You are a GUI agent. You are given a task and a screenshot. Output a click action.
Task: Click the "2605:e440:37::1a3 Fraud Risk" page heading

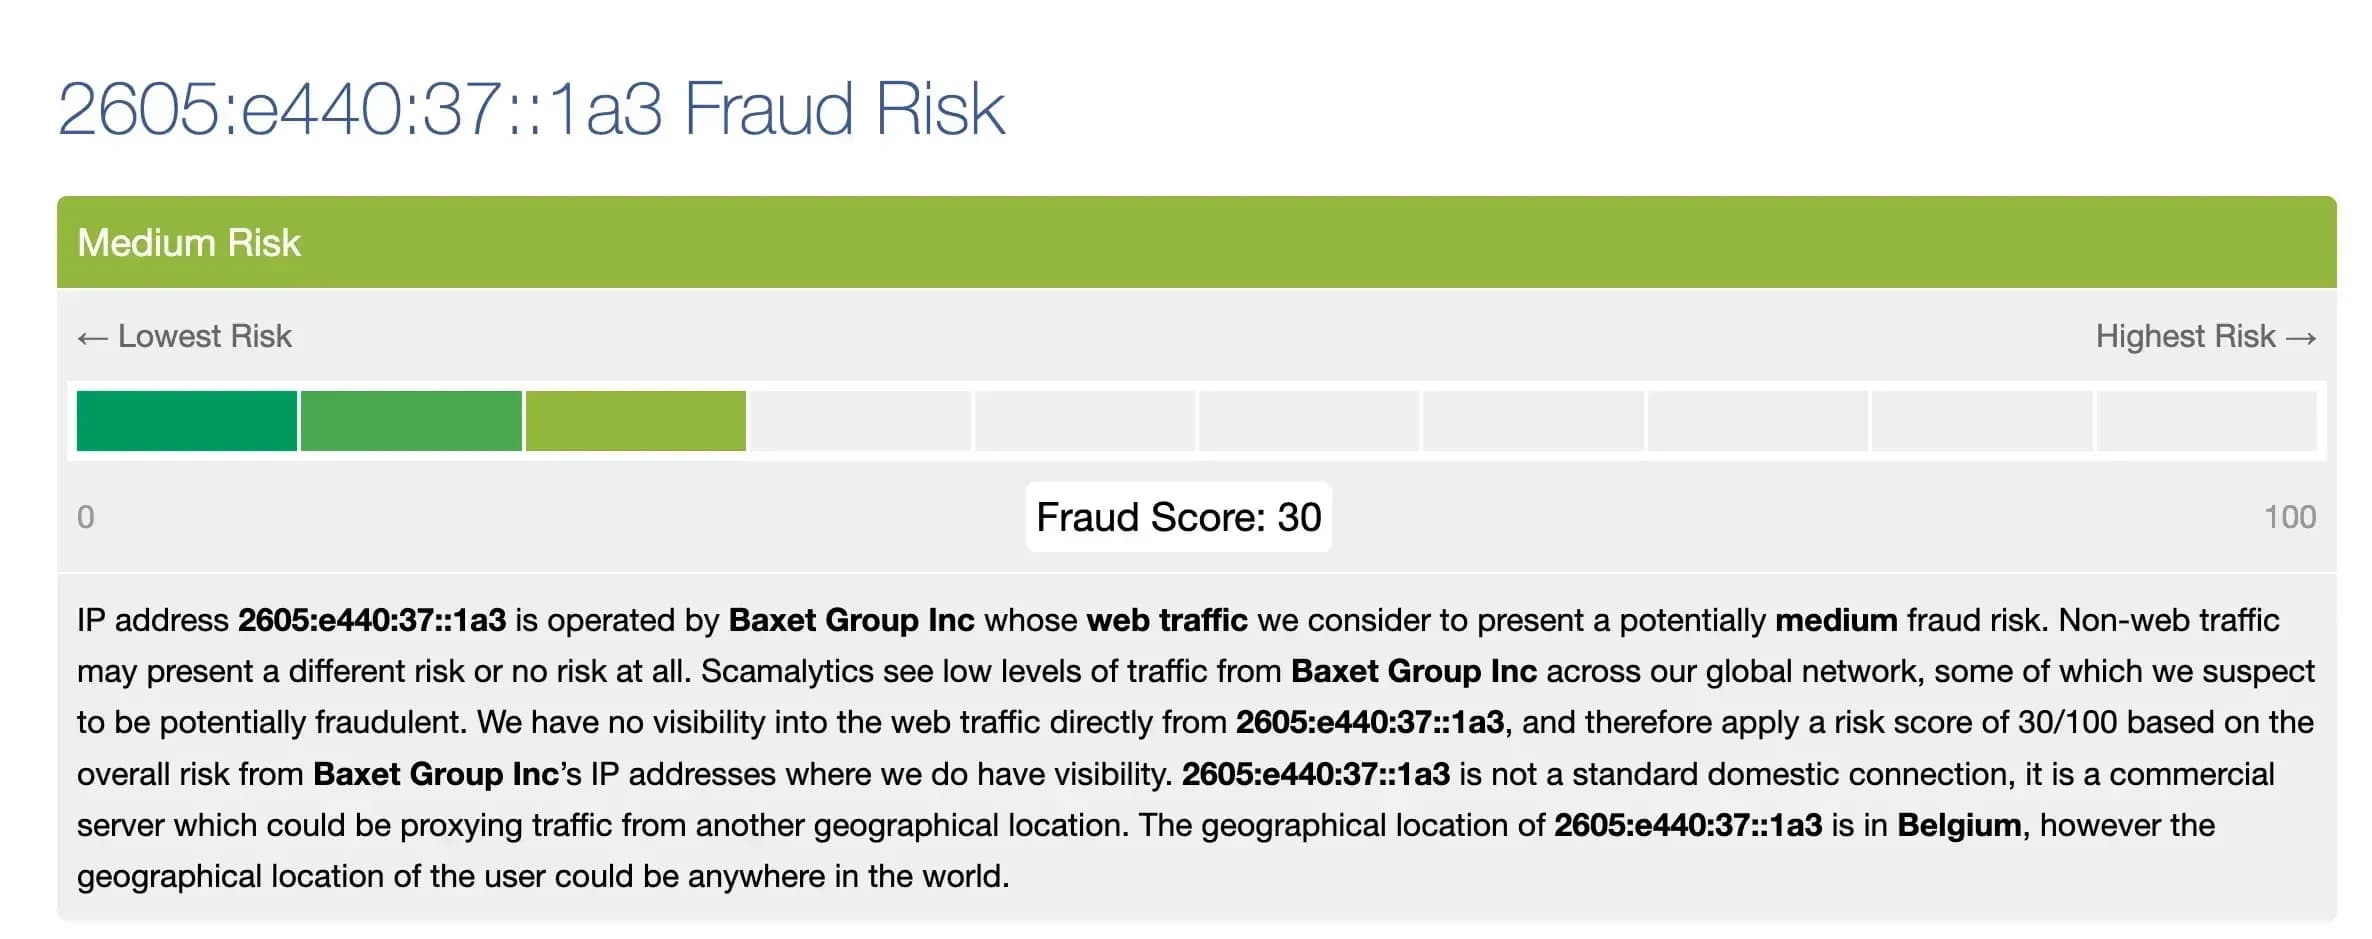pos(531,108)
